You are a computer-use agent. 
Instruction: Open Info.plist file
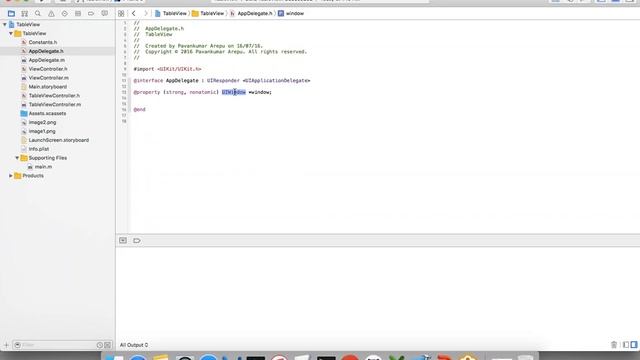pyautogui.click(x=39, y=149)
